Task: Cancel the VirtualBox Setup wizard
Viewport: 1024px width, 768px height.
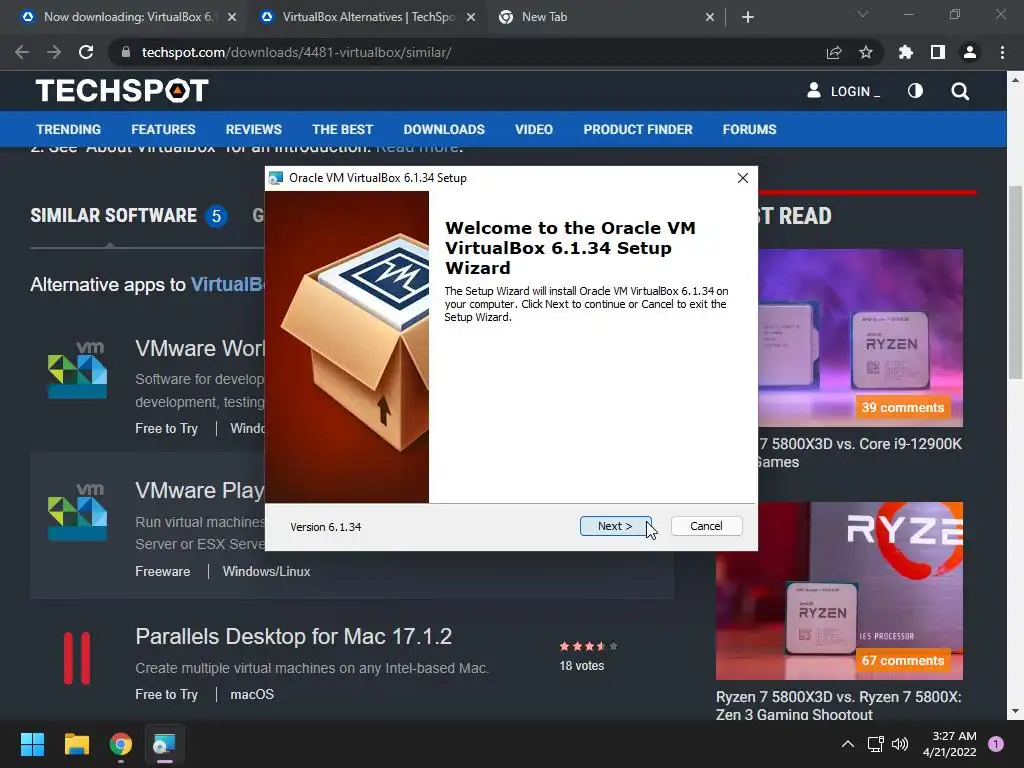Action: point(706,526)
